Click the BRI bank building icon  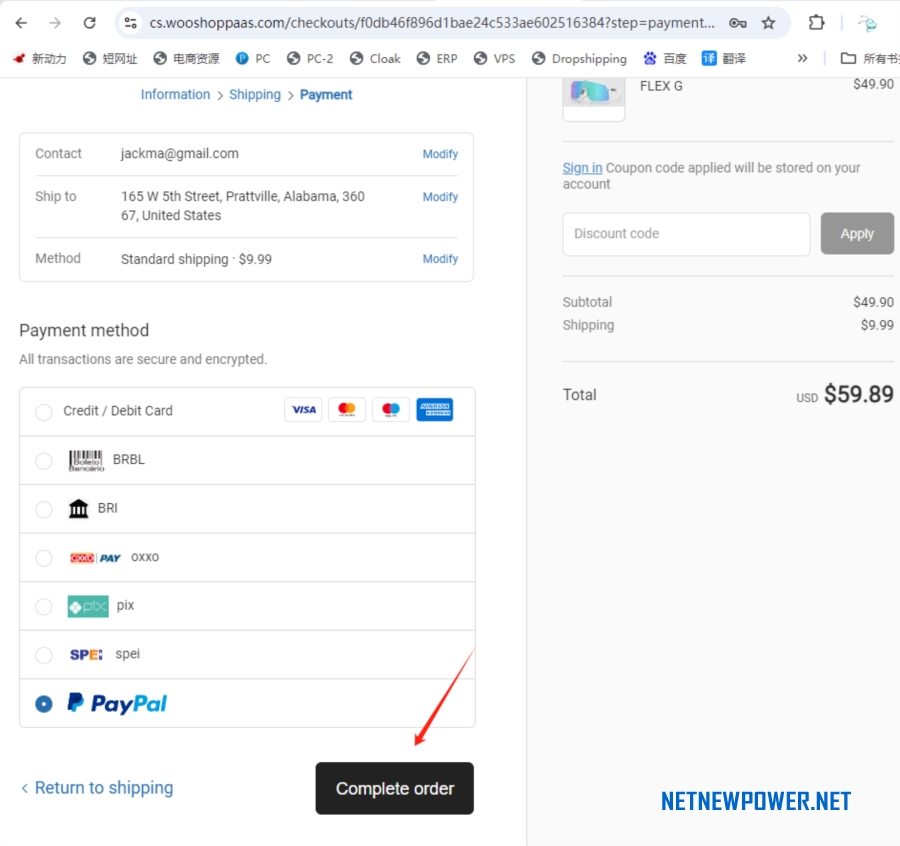tap(79, 509)
